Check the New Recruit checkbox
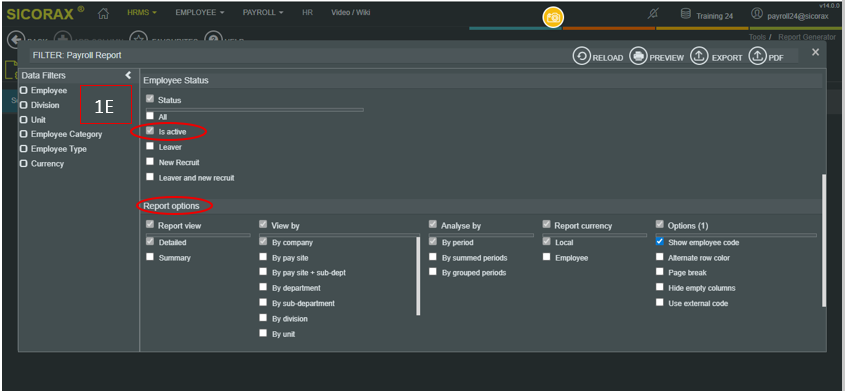The image size is (845, 391). point(150,162)
